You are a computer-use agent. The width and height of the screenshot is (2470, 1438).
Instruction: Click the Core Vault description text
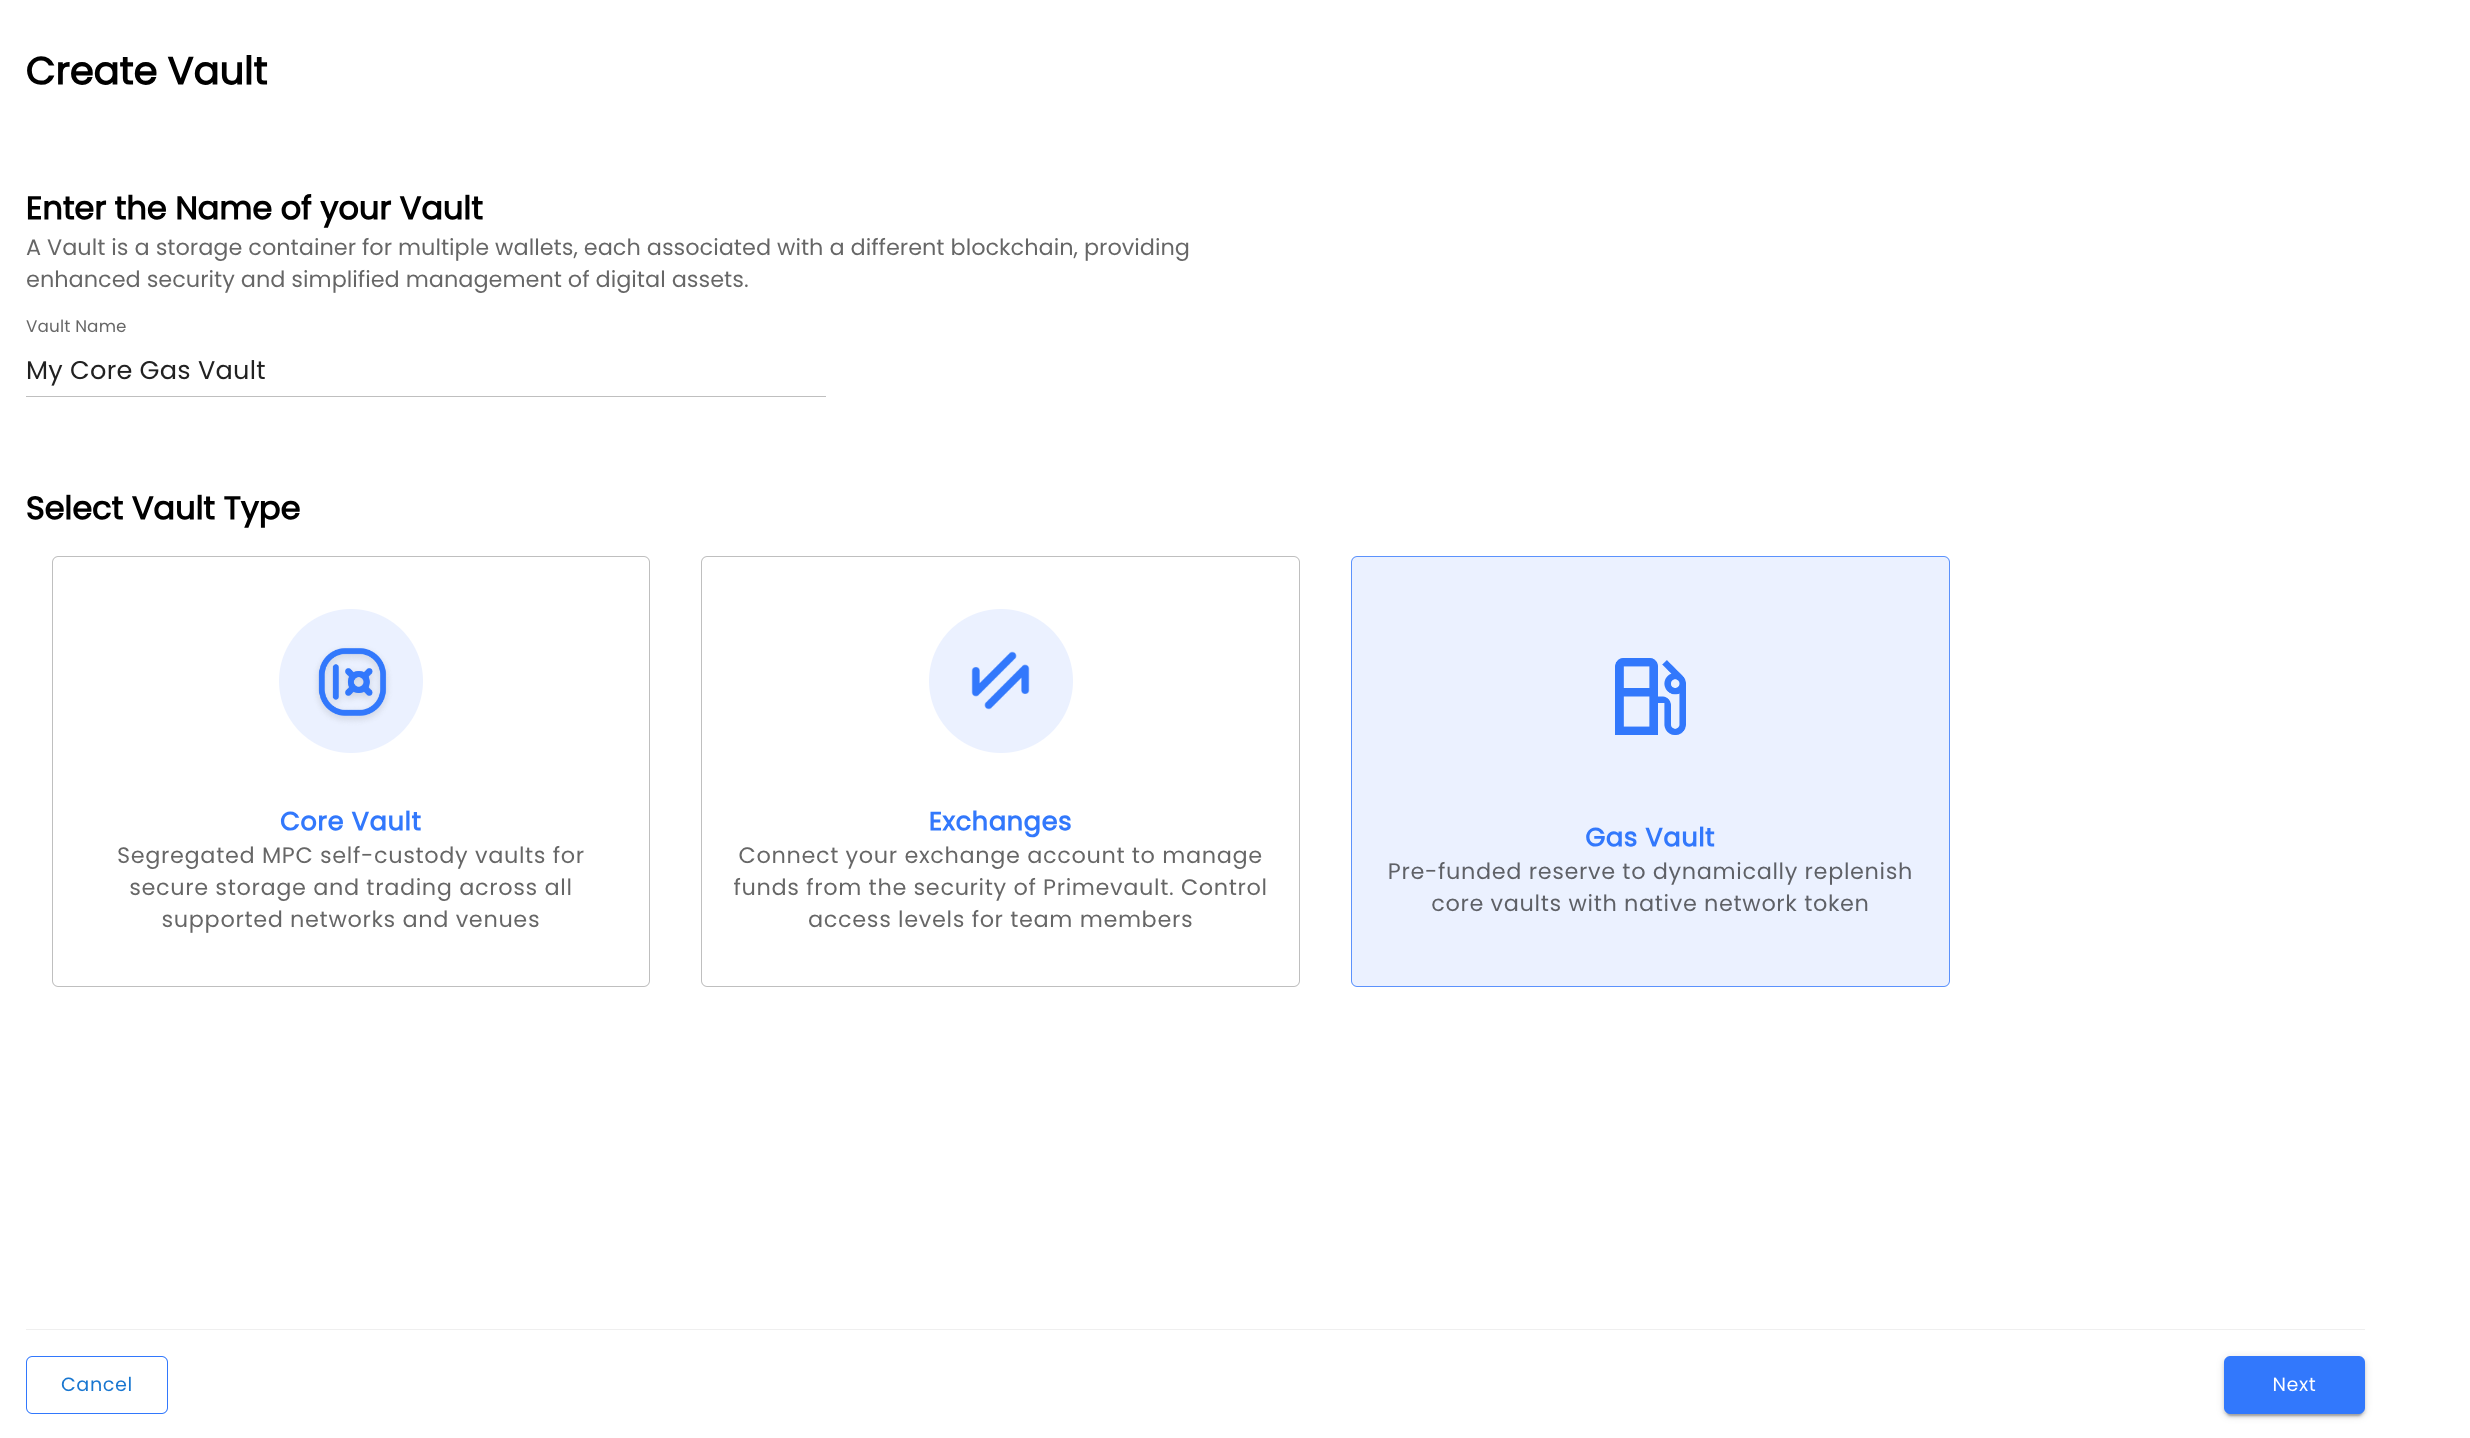click(350, 887)
